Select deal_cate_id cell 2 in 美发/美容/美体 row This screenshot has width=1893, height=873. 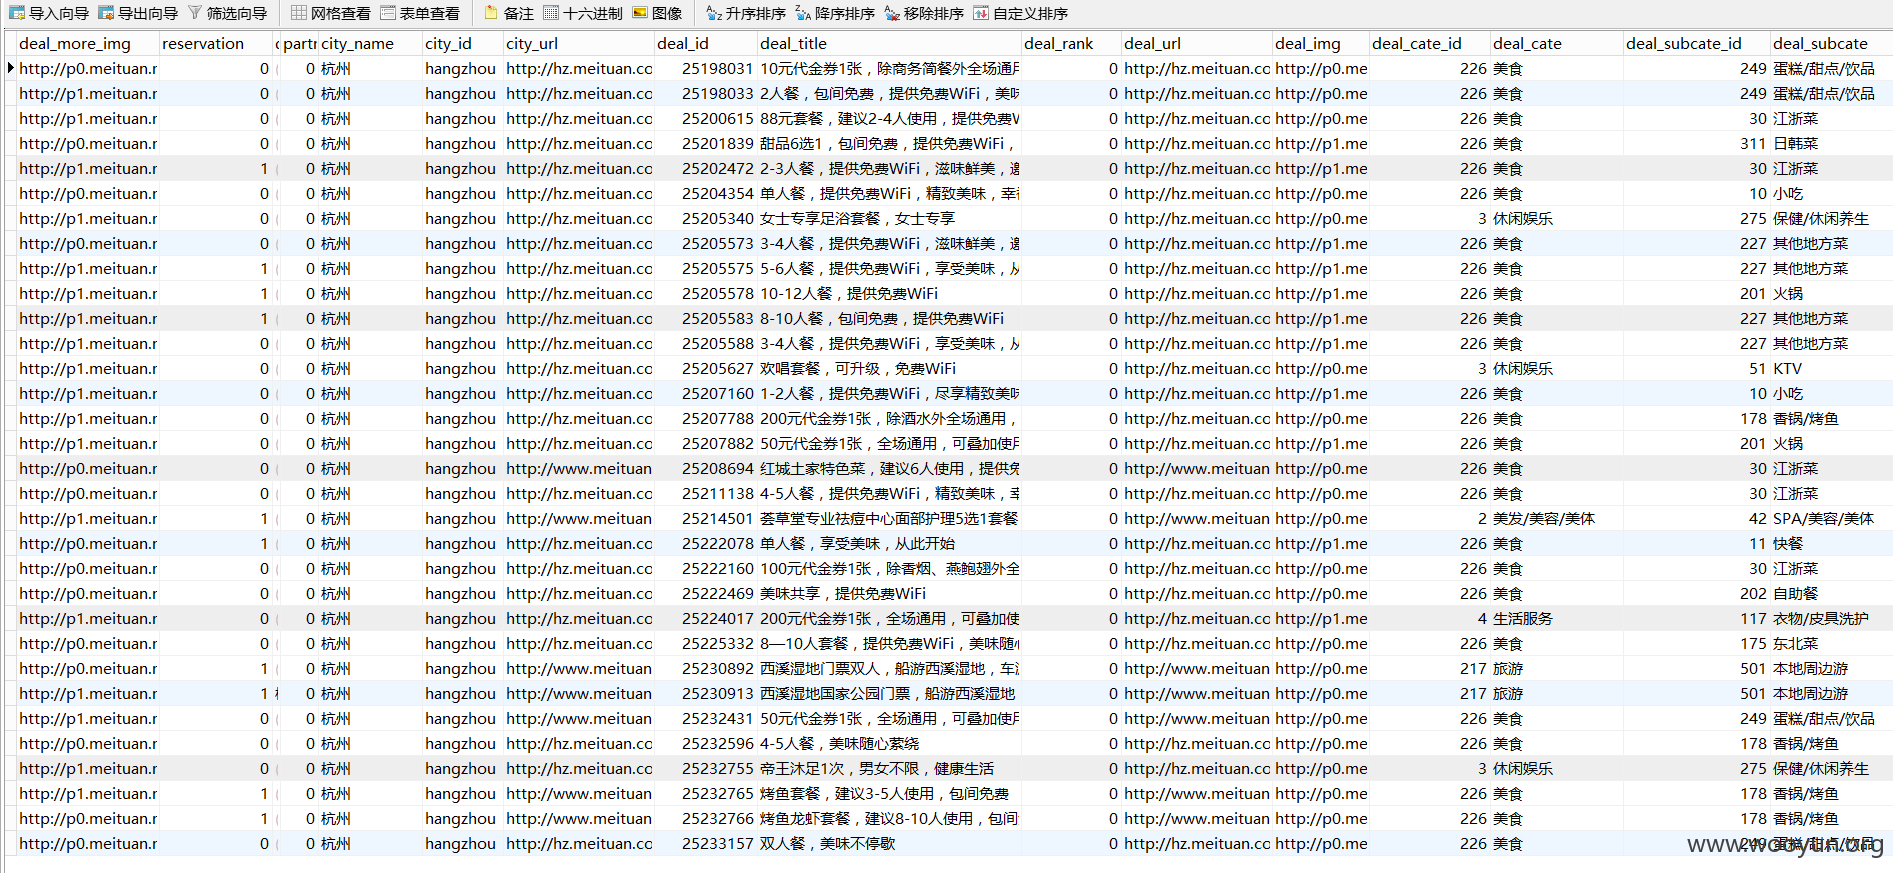point(1429,518)
